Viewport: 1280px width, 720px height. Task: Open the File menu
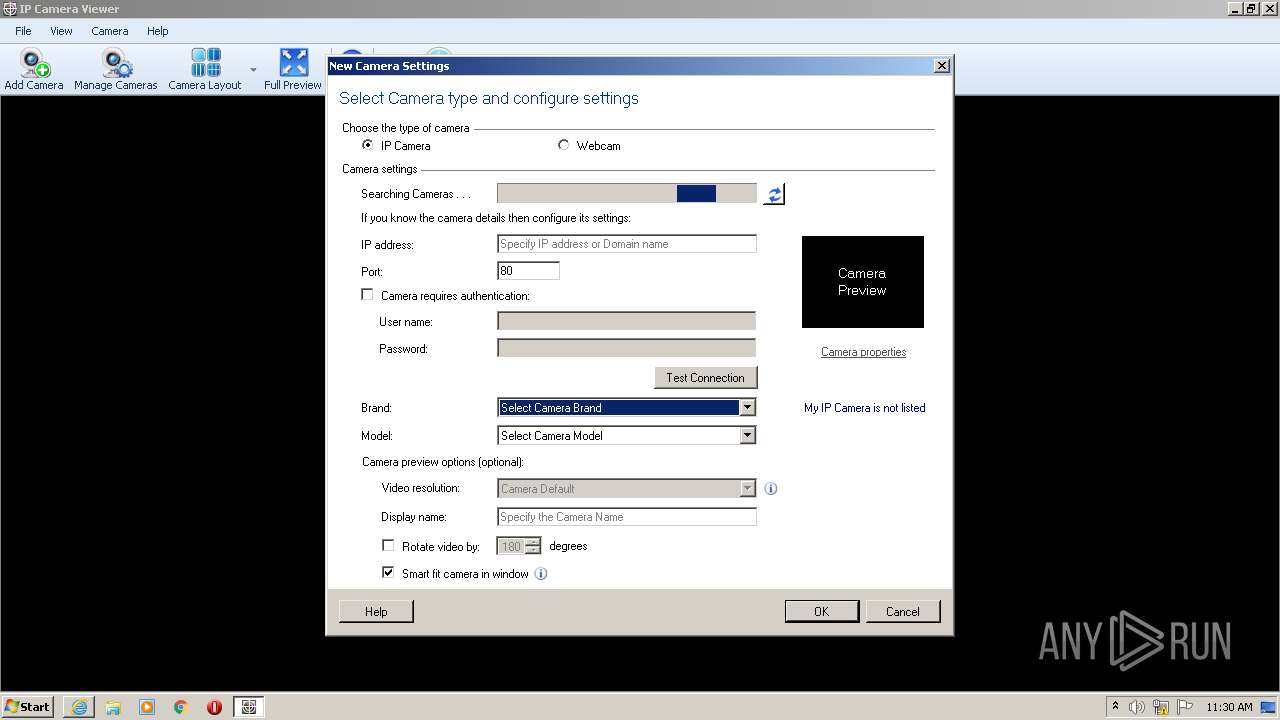pos(23,31)
